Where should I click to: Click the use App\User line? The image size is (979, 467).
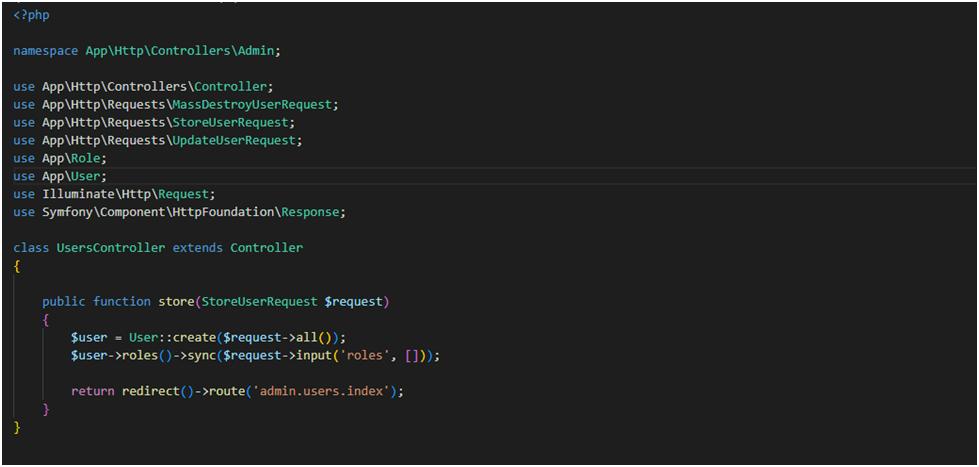[x=60, y=176]
